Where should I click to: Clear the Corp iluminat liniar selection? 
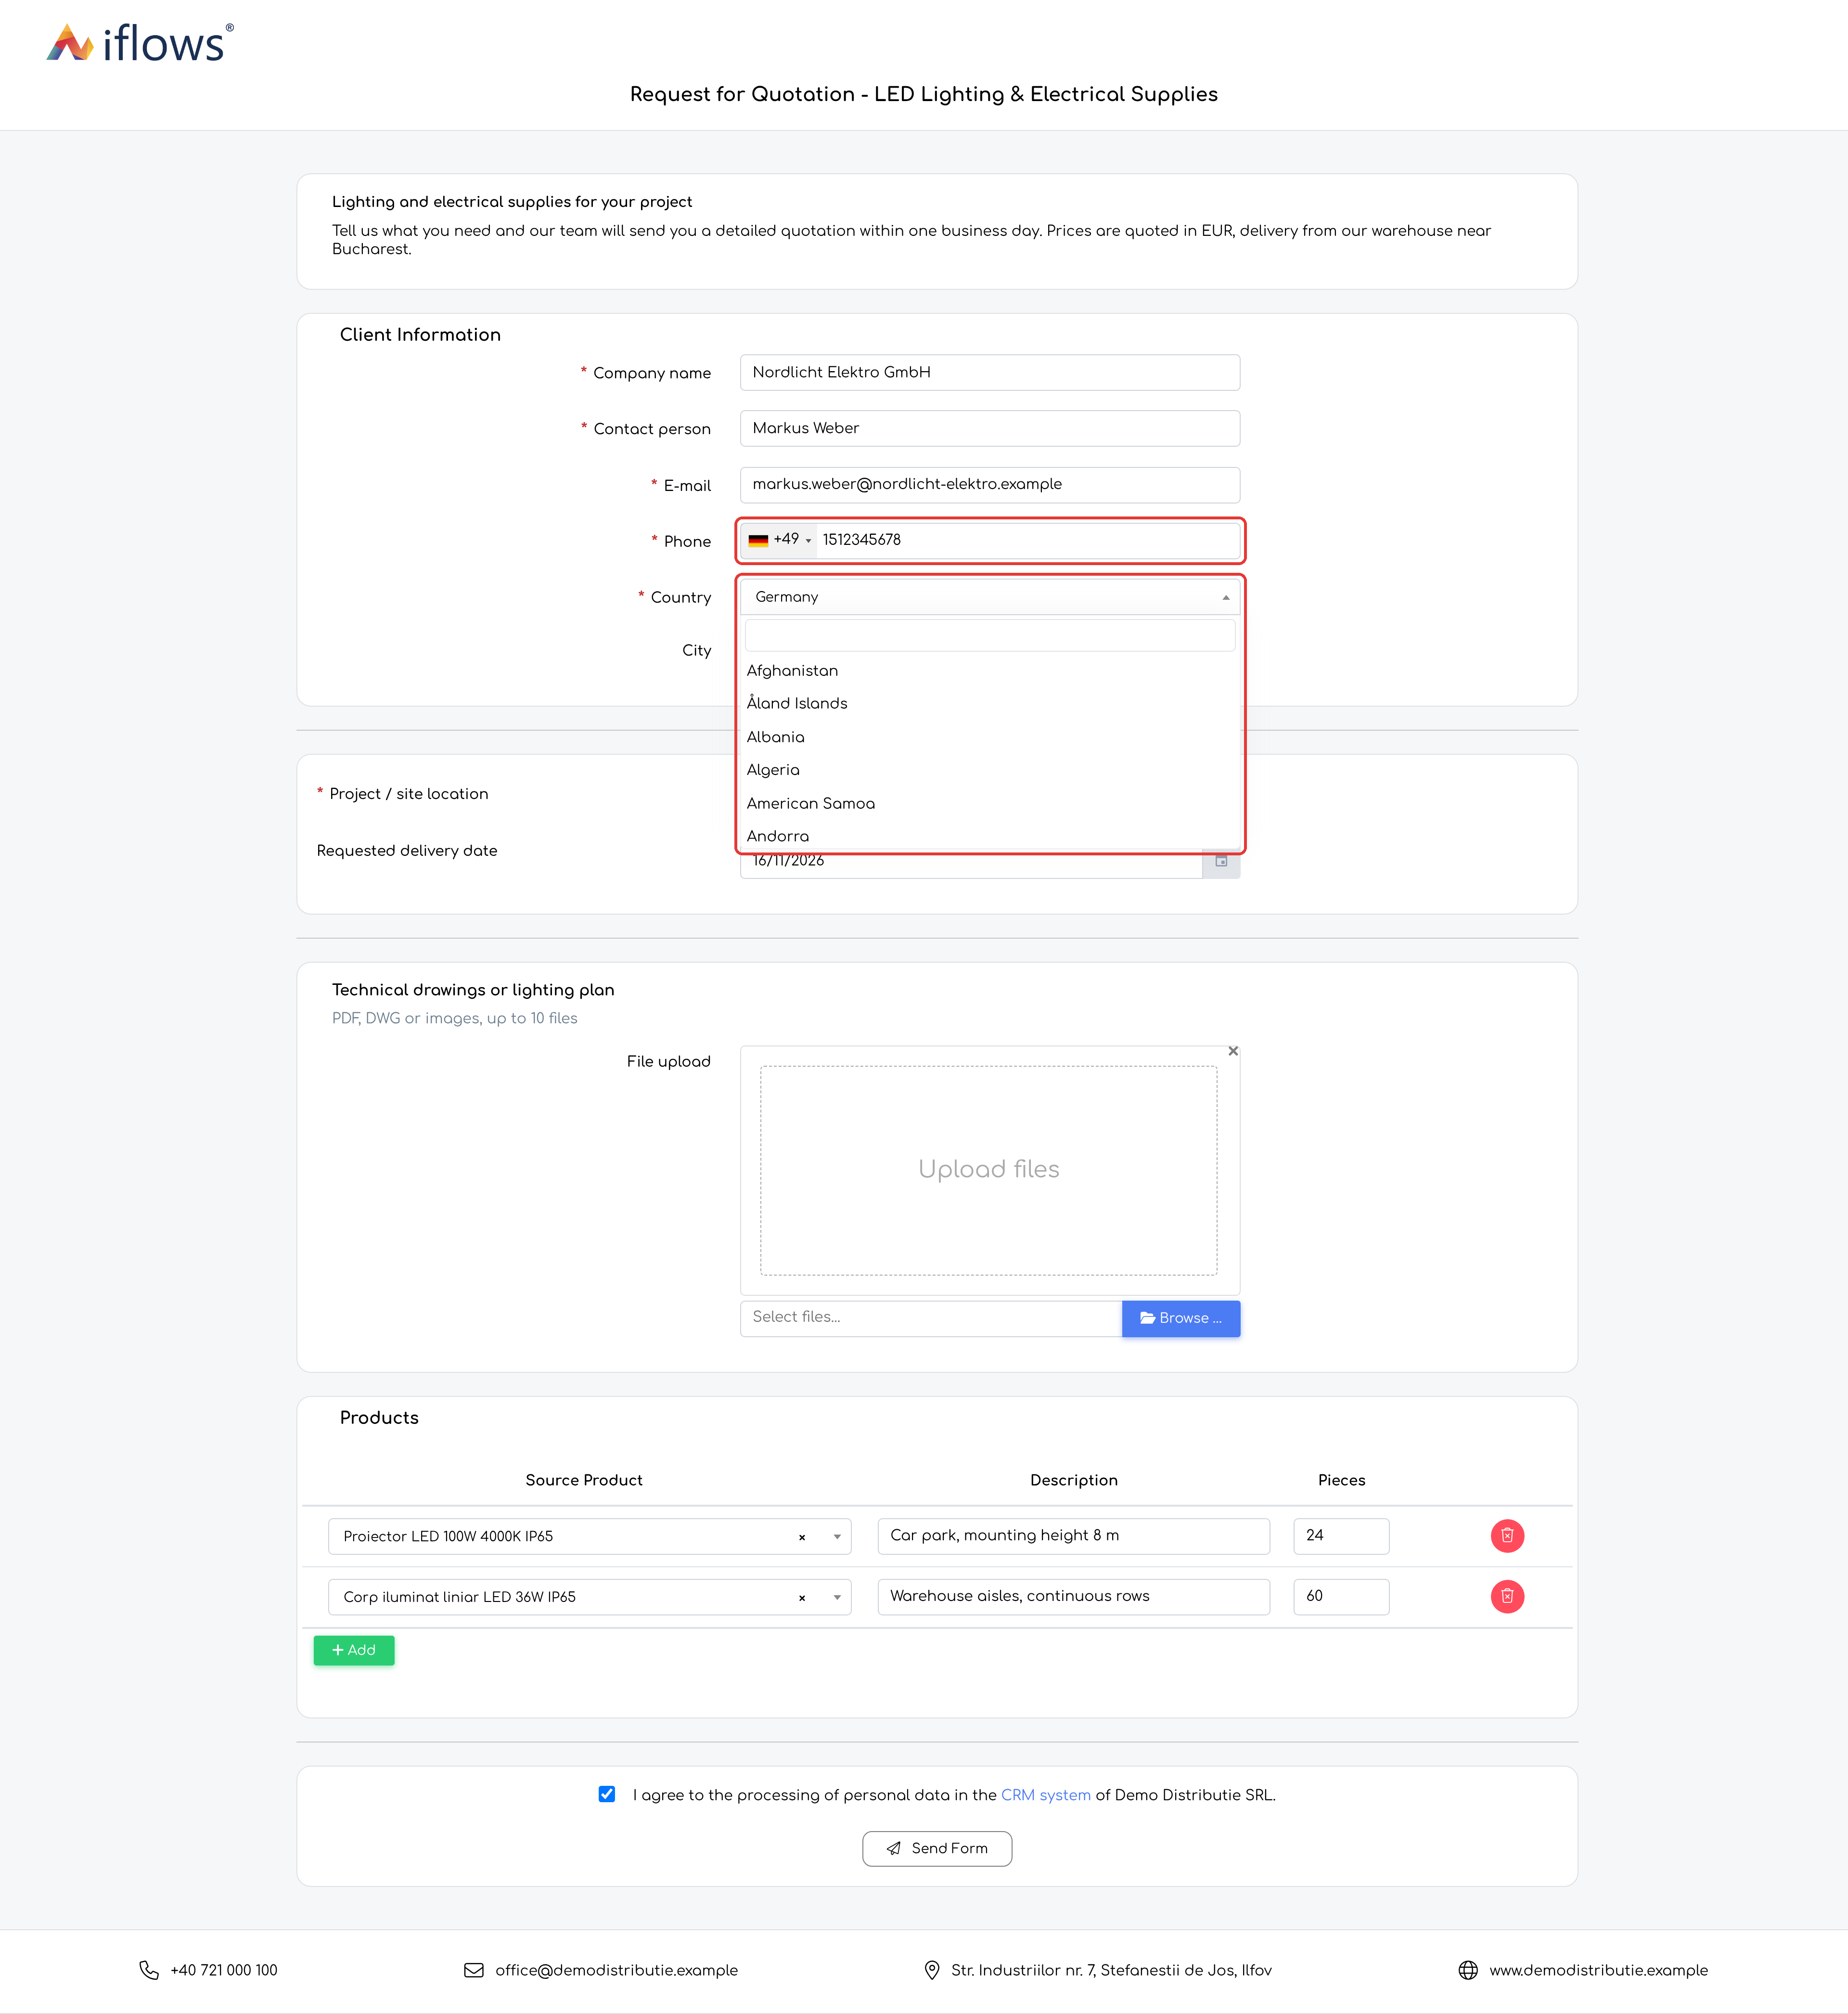[802, 1598]
